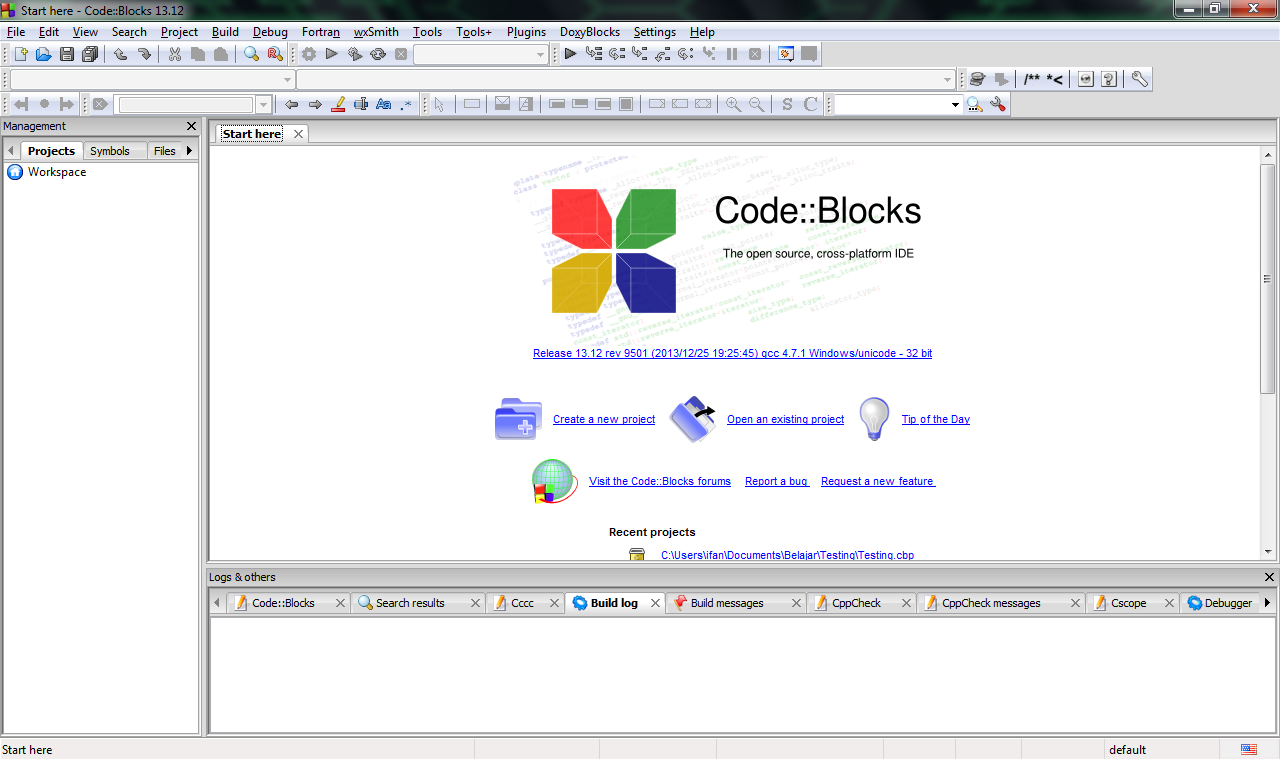Run doxywizard from DoxyBlocks toolbar

coord(978,79)
